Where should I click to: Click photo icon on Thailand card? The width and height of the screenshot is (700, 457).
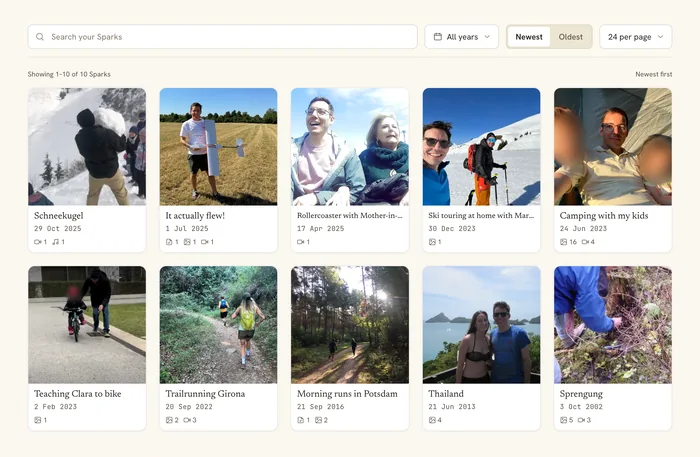coord(432,420)
